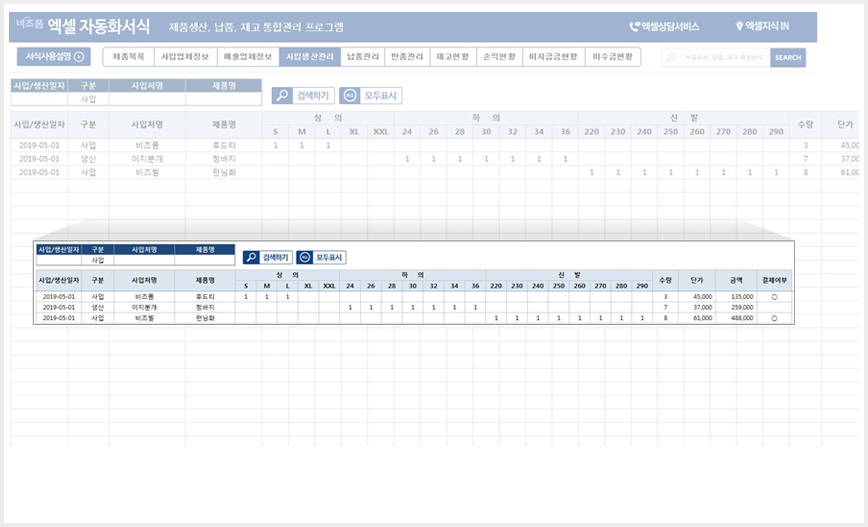The height and width of the screenshot is (527, 868).
Task: Click the 259,000 amount cell
Action: pos(736,307)
